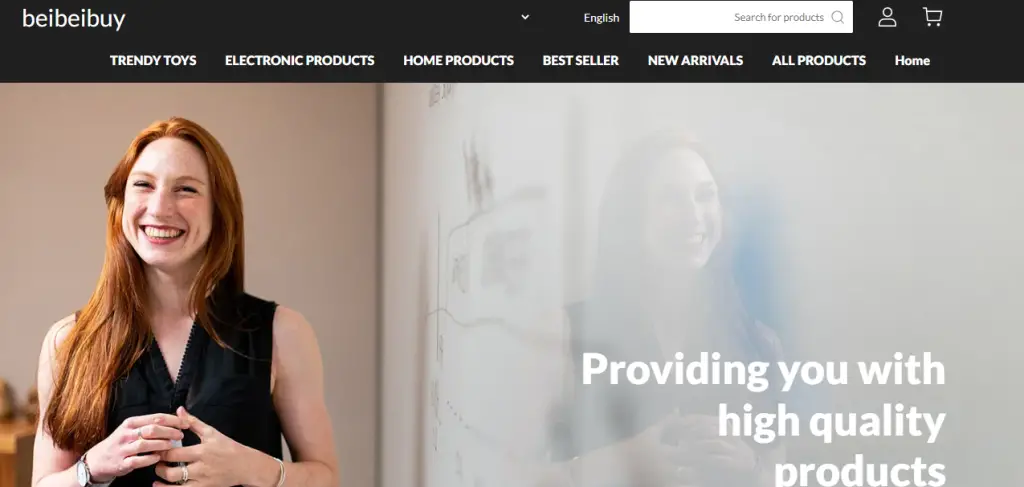Open the user account icon
Image resolution: width=1024 pixels, height=487 pixels.
(x=887, y=17)
